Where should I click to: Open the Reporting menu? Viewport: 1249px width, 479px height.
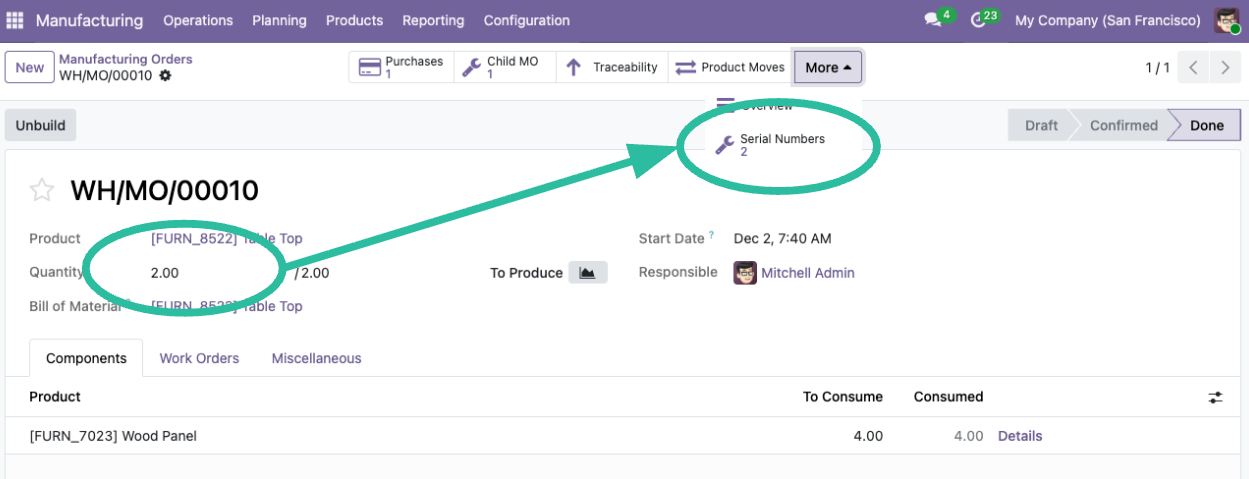pyautogui.click(x=433, y=20)
